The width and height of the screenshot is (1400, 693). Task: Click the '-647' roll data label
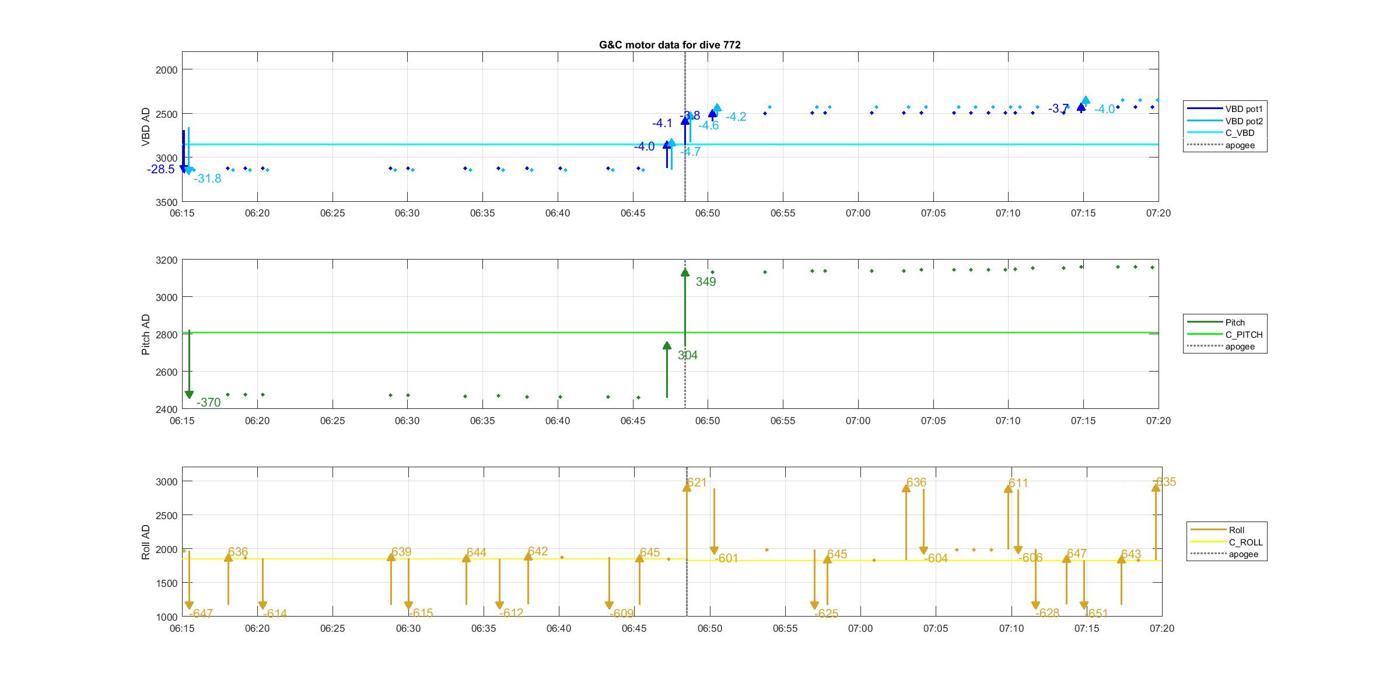200,613
